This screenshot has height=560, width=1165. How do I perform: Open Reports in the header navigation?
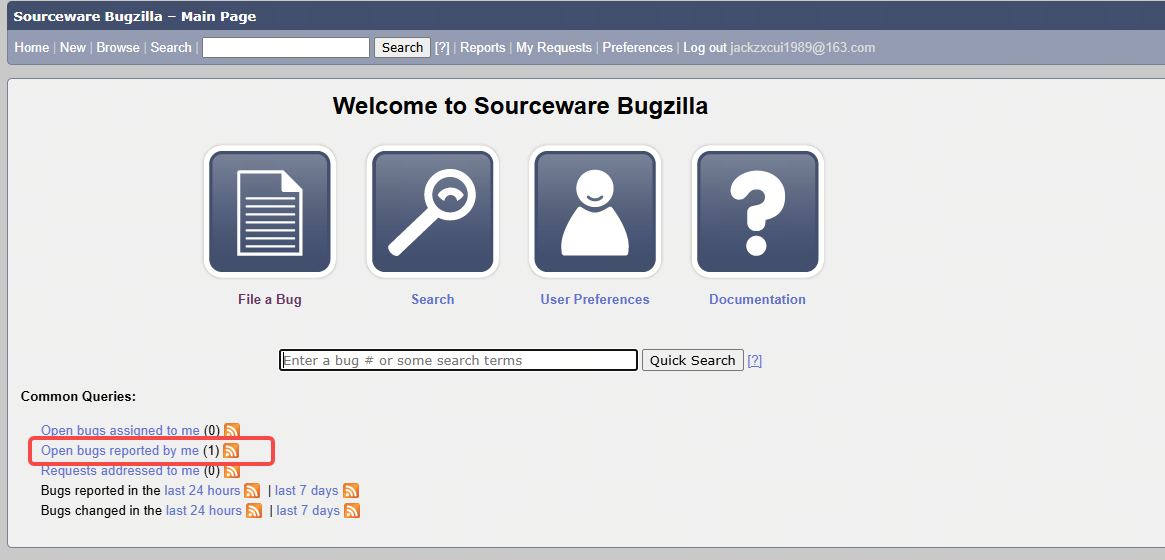click(x=483, y=48)
